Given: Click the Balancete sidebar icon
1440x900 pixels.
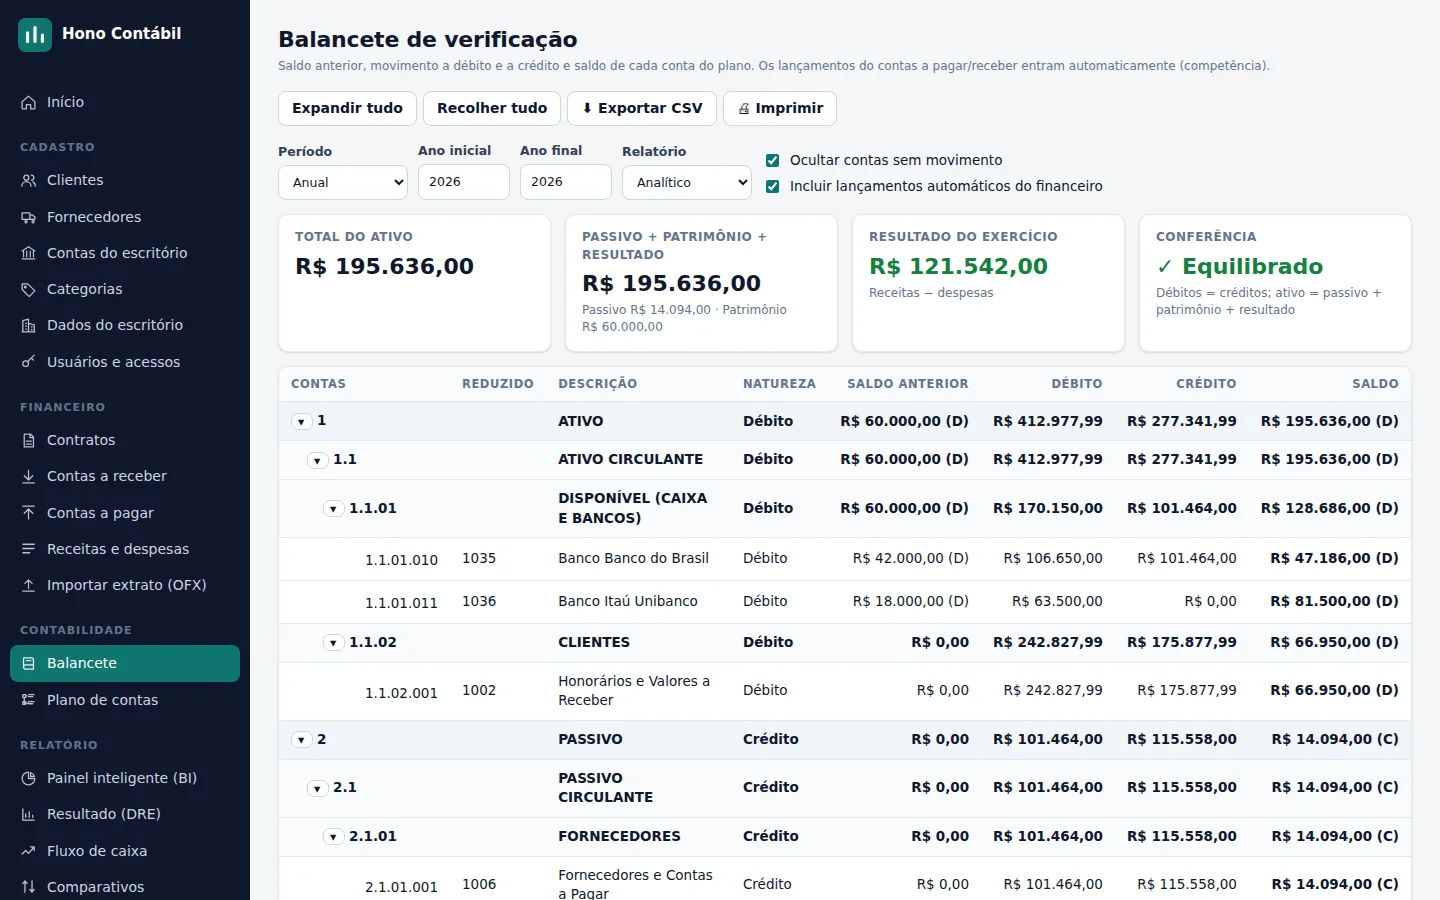Looking at the screenshot, I should point(28,663).
